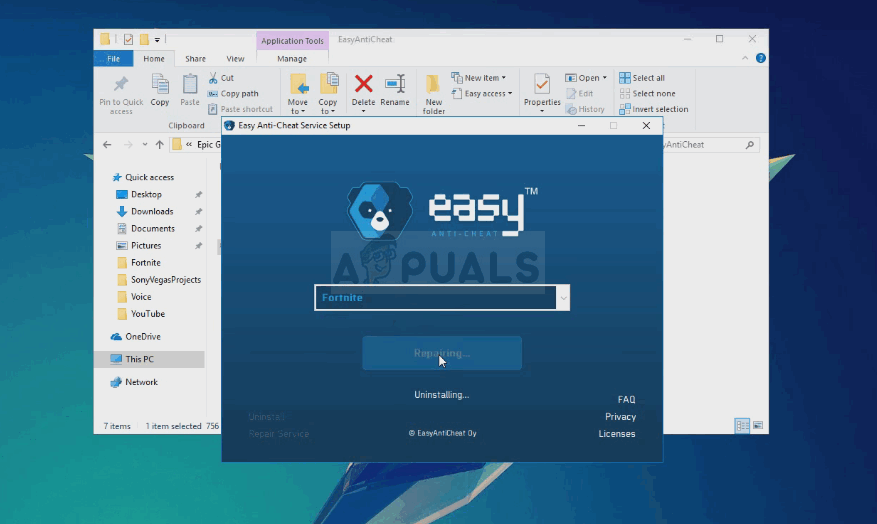Click the Repair Service link
Screen dimensions: 877x524
click(x=279, y=434)
